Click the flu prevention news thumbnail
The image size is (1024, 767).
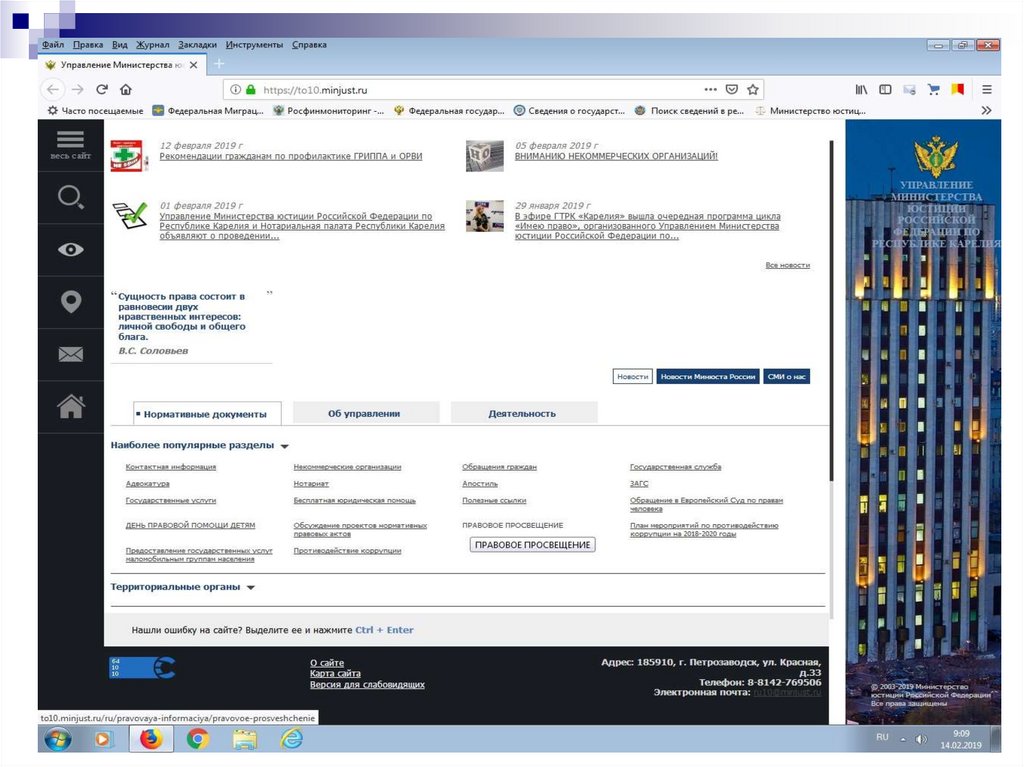pyautogui.click(x=129, y=156)
